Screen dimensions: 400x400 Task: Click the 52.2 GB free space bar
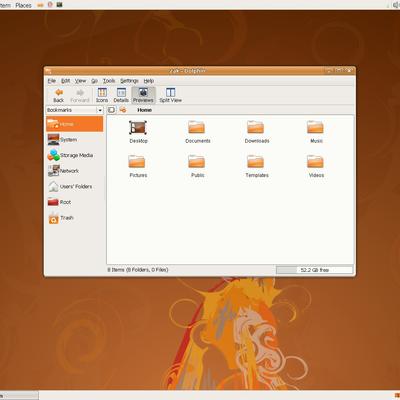click(x=314, y=270)
